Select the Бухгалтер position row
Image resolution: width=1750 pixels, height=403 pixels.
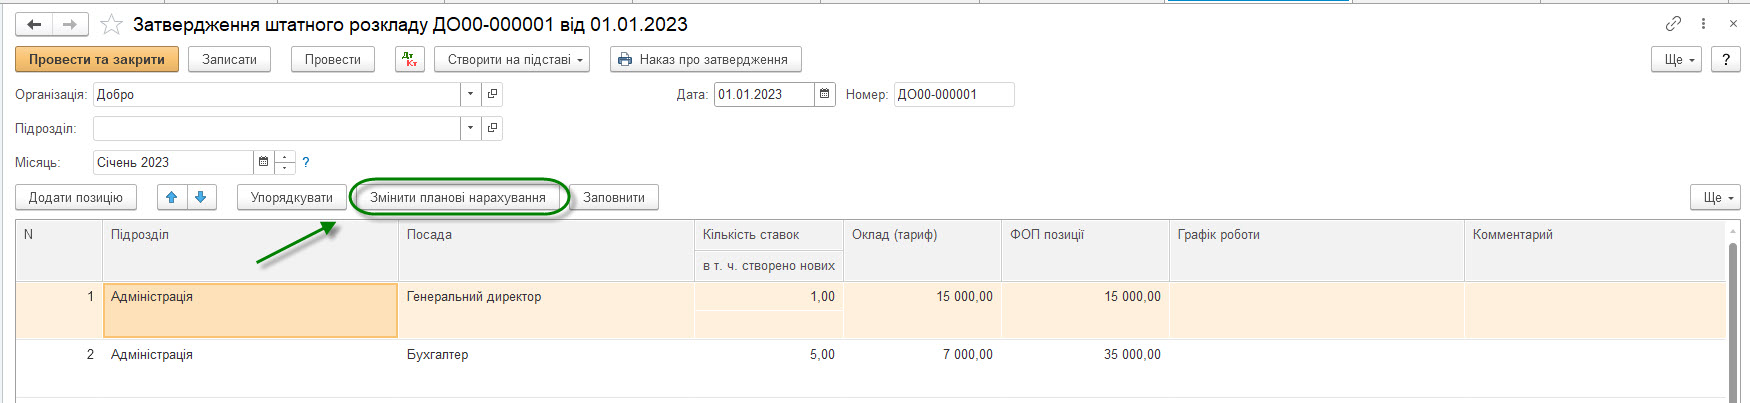click(x=437, y=354)
